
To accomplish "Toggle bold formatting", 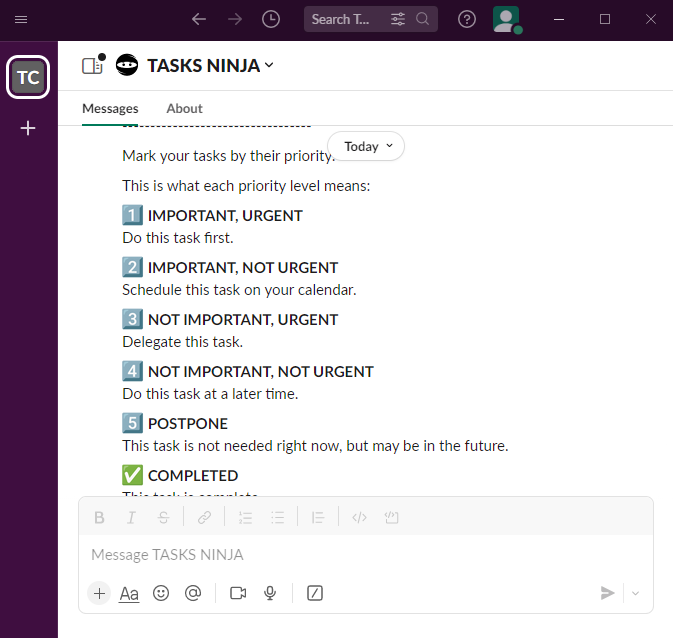I will coord(99,517).
